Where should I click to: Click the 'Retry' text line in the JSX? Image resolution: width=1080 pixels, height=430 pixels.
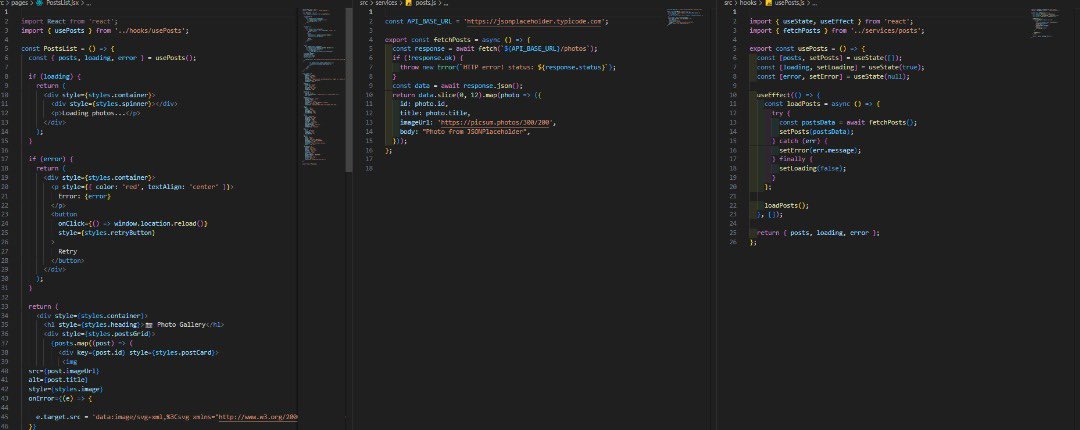pos(68,252)
